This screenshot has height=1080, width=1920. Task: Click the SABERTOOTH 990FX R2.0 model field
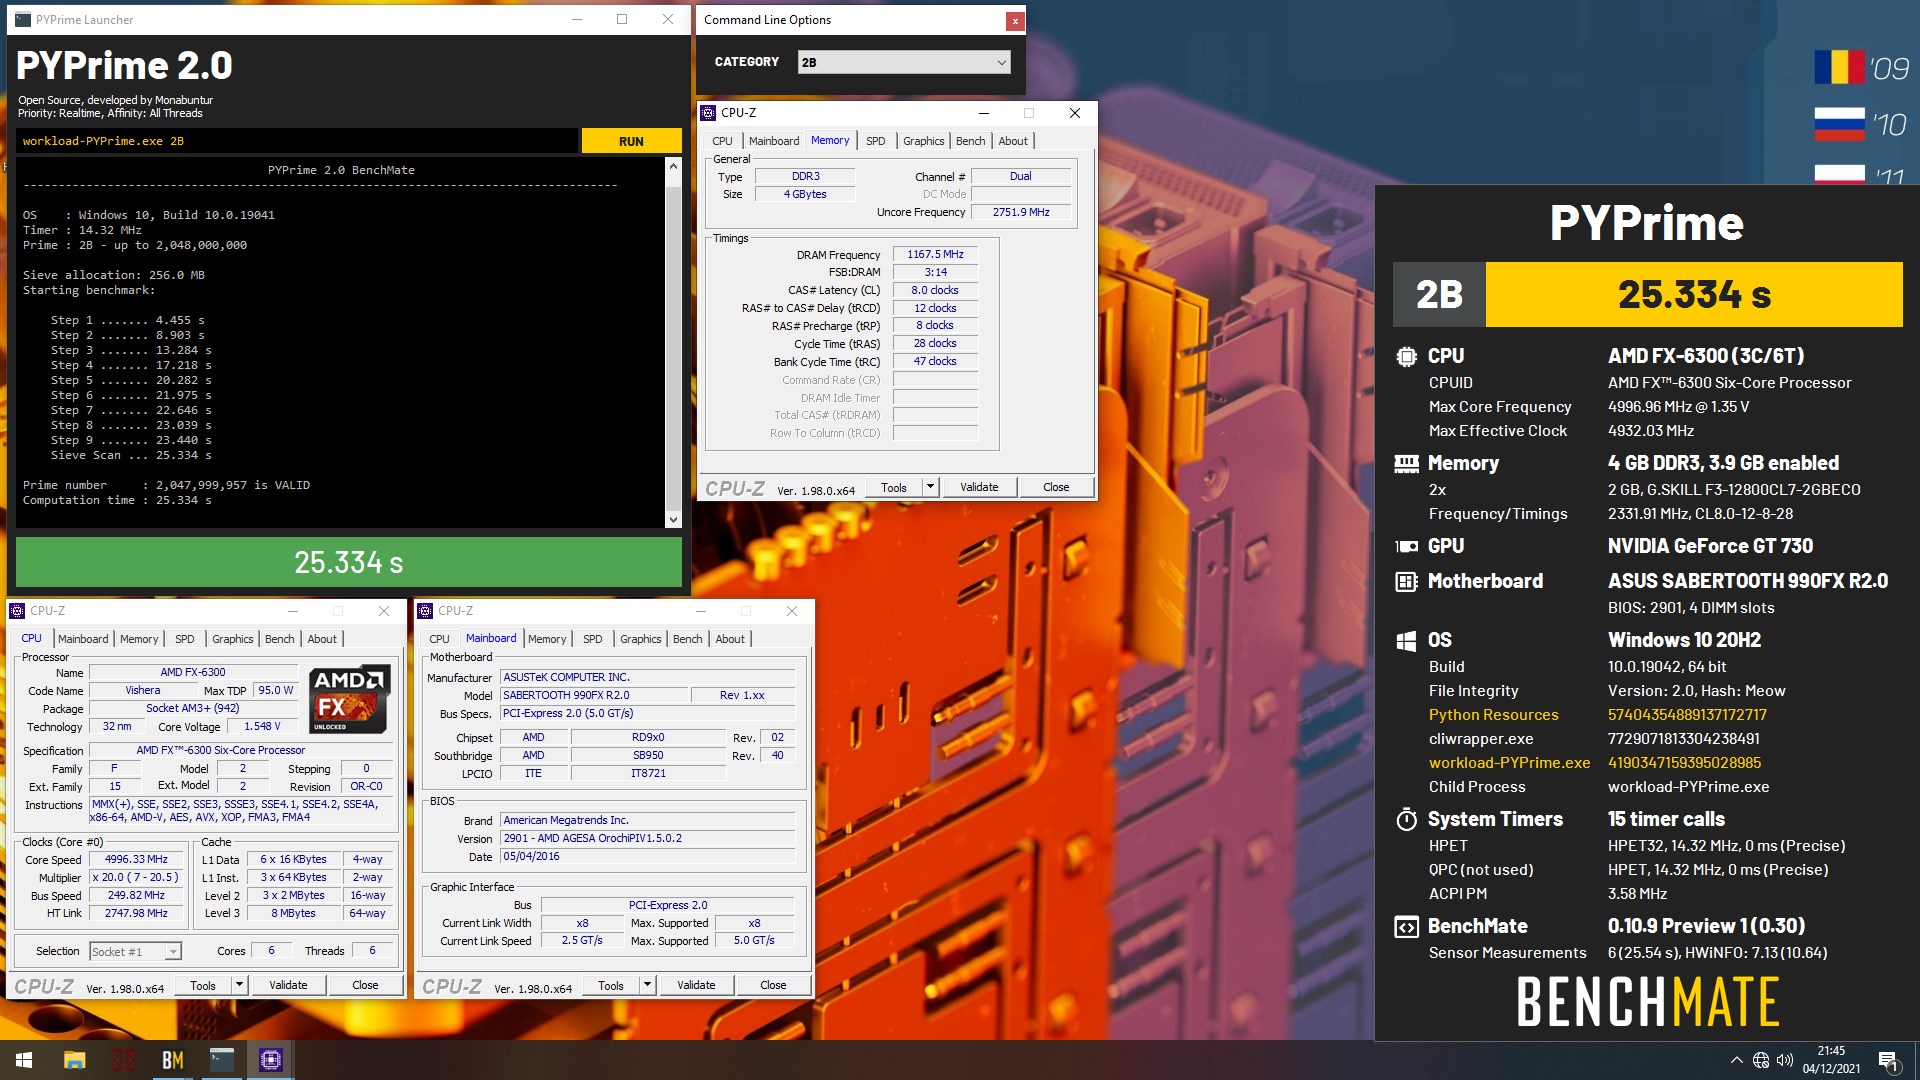(594, 695)
